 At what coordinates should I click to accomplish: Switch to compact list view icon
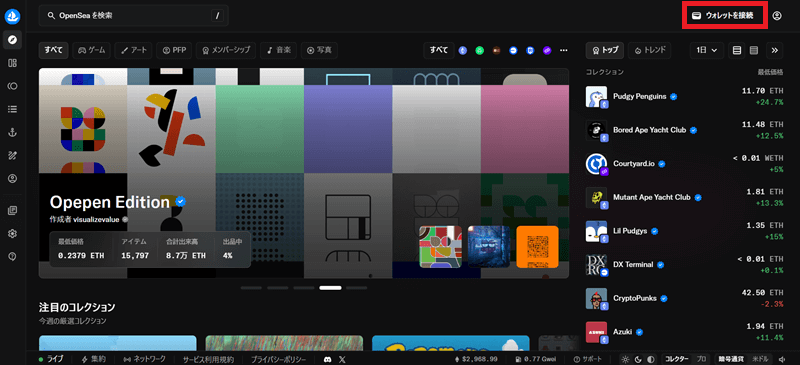pos(754,50)
